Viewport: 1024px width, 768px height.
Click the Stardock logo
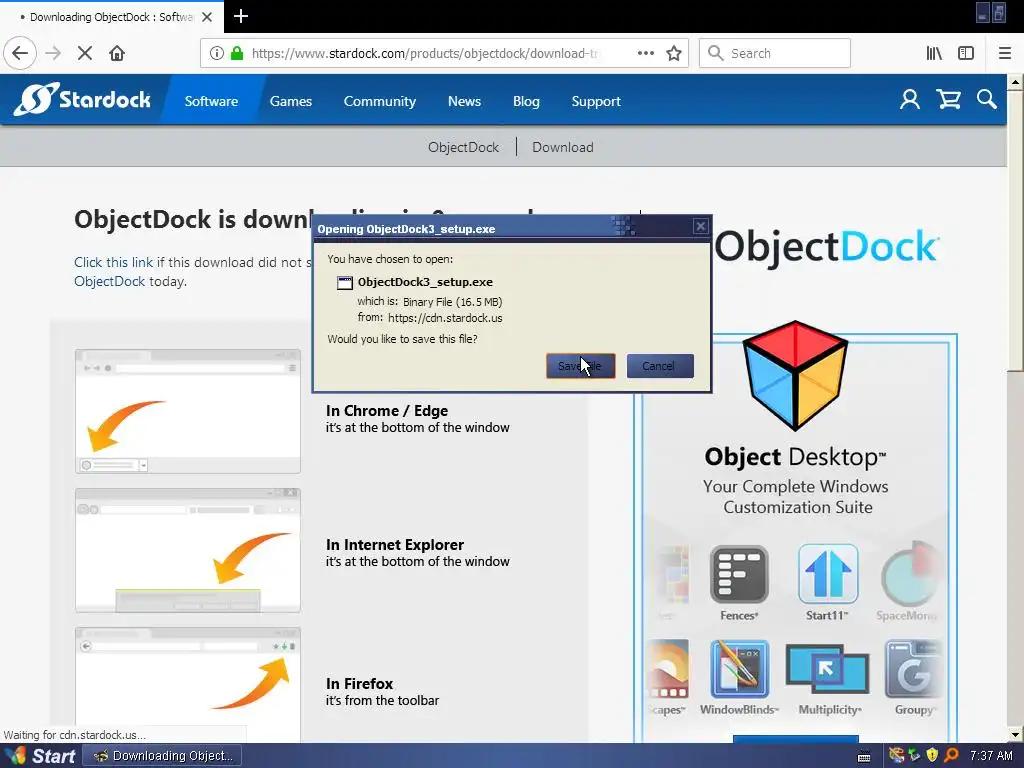tap(82, 99)
